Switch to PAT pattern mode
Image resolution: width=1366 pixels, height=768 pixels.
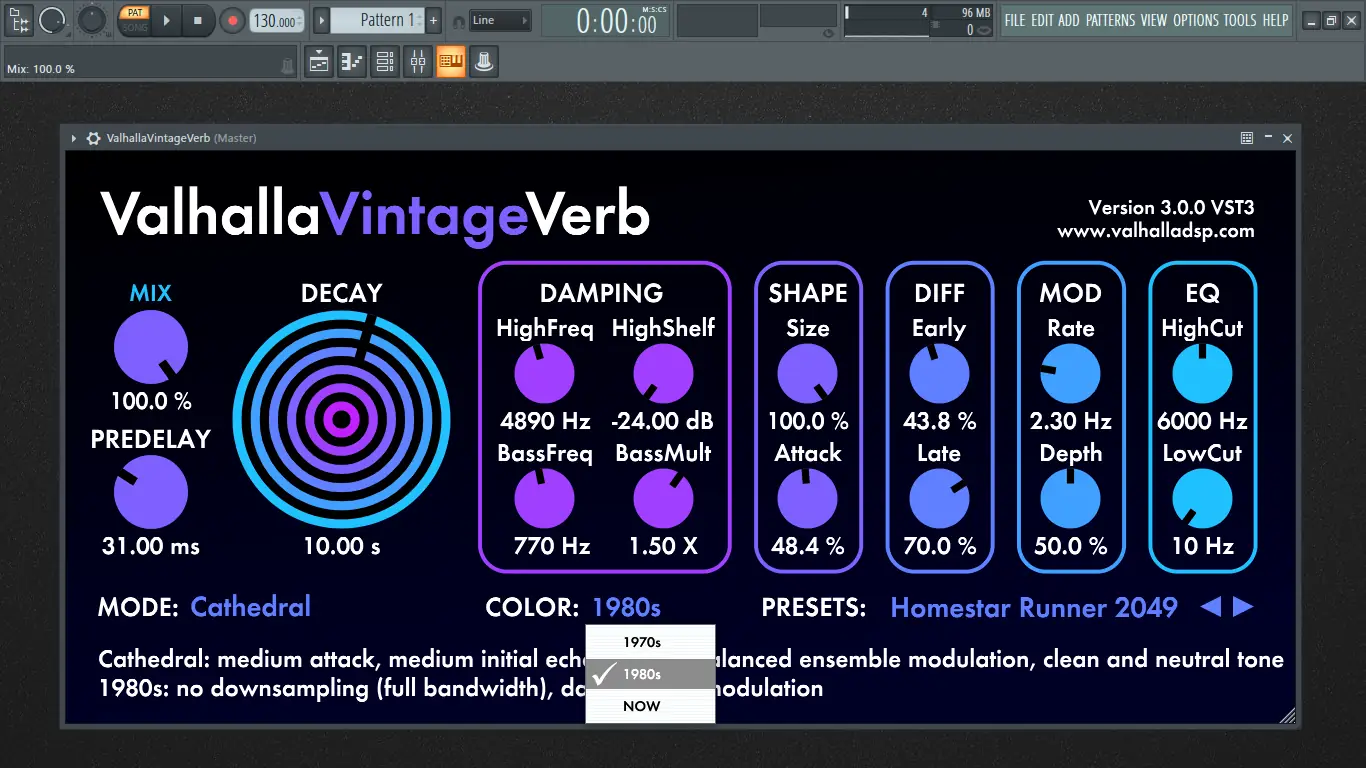(134, 13)
